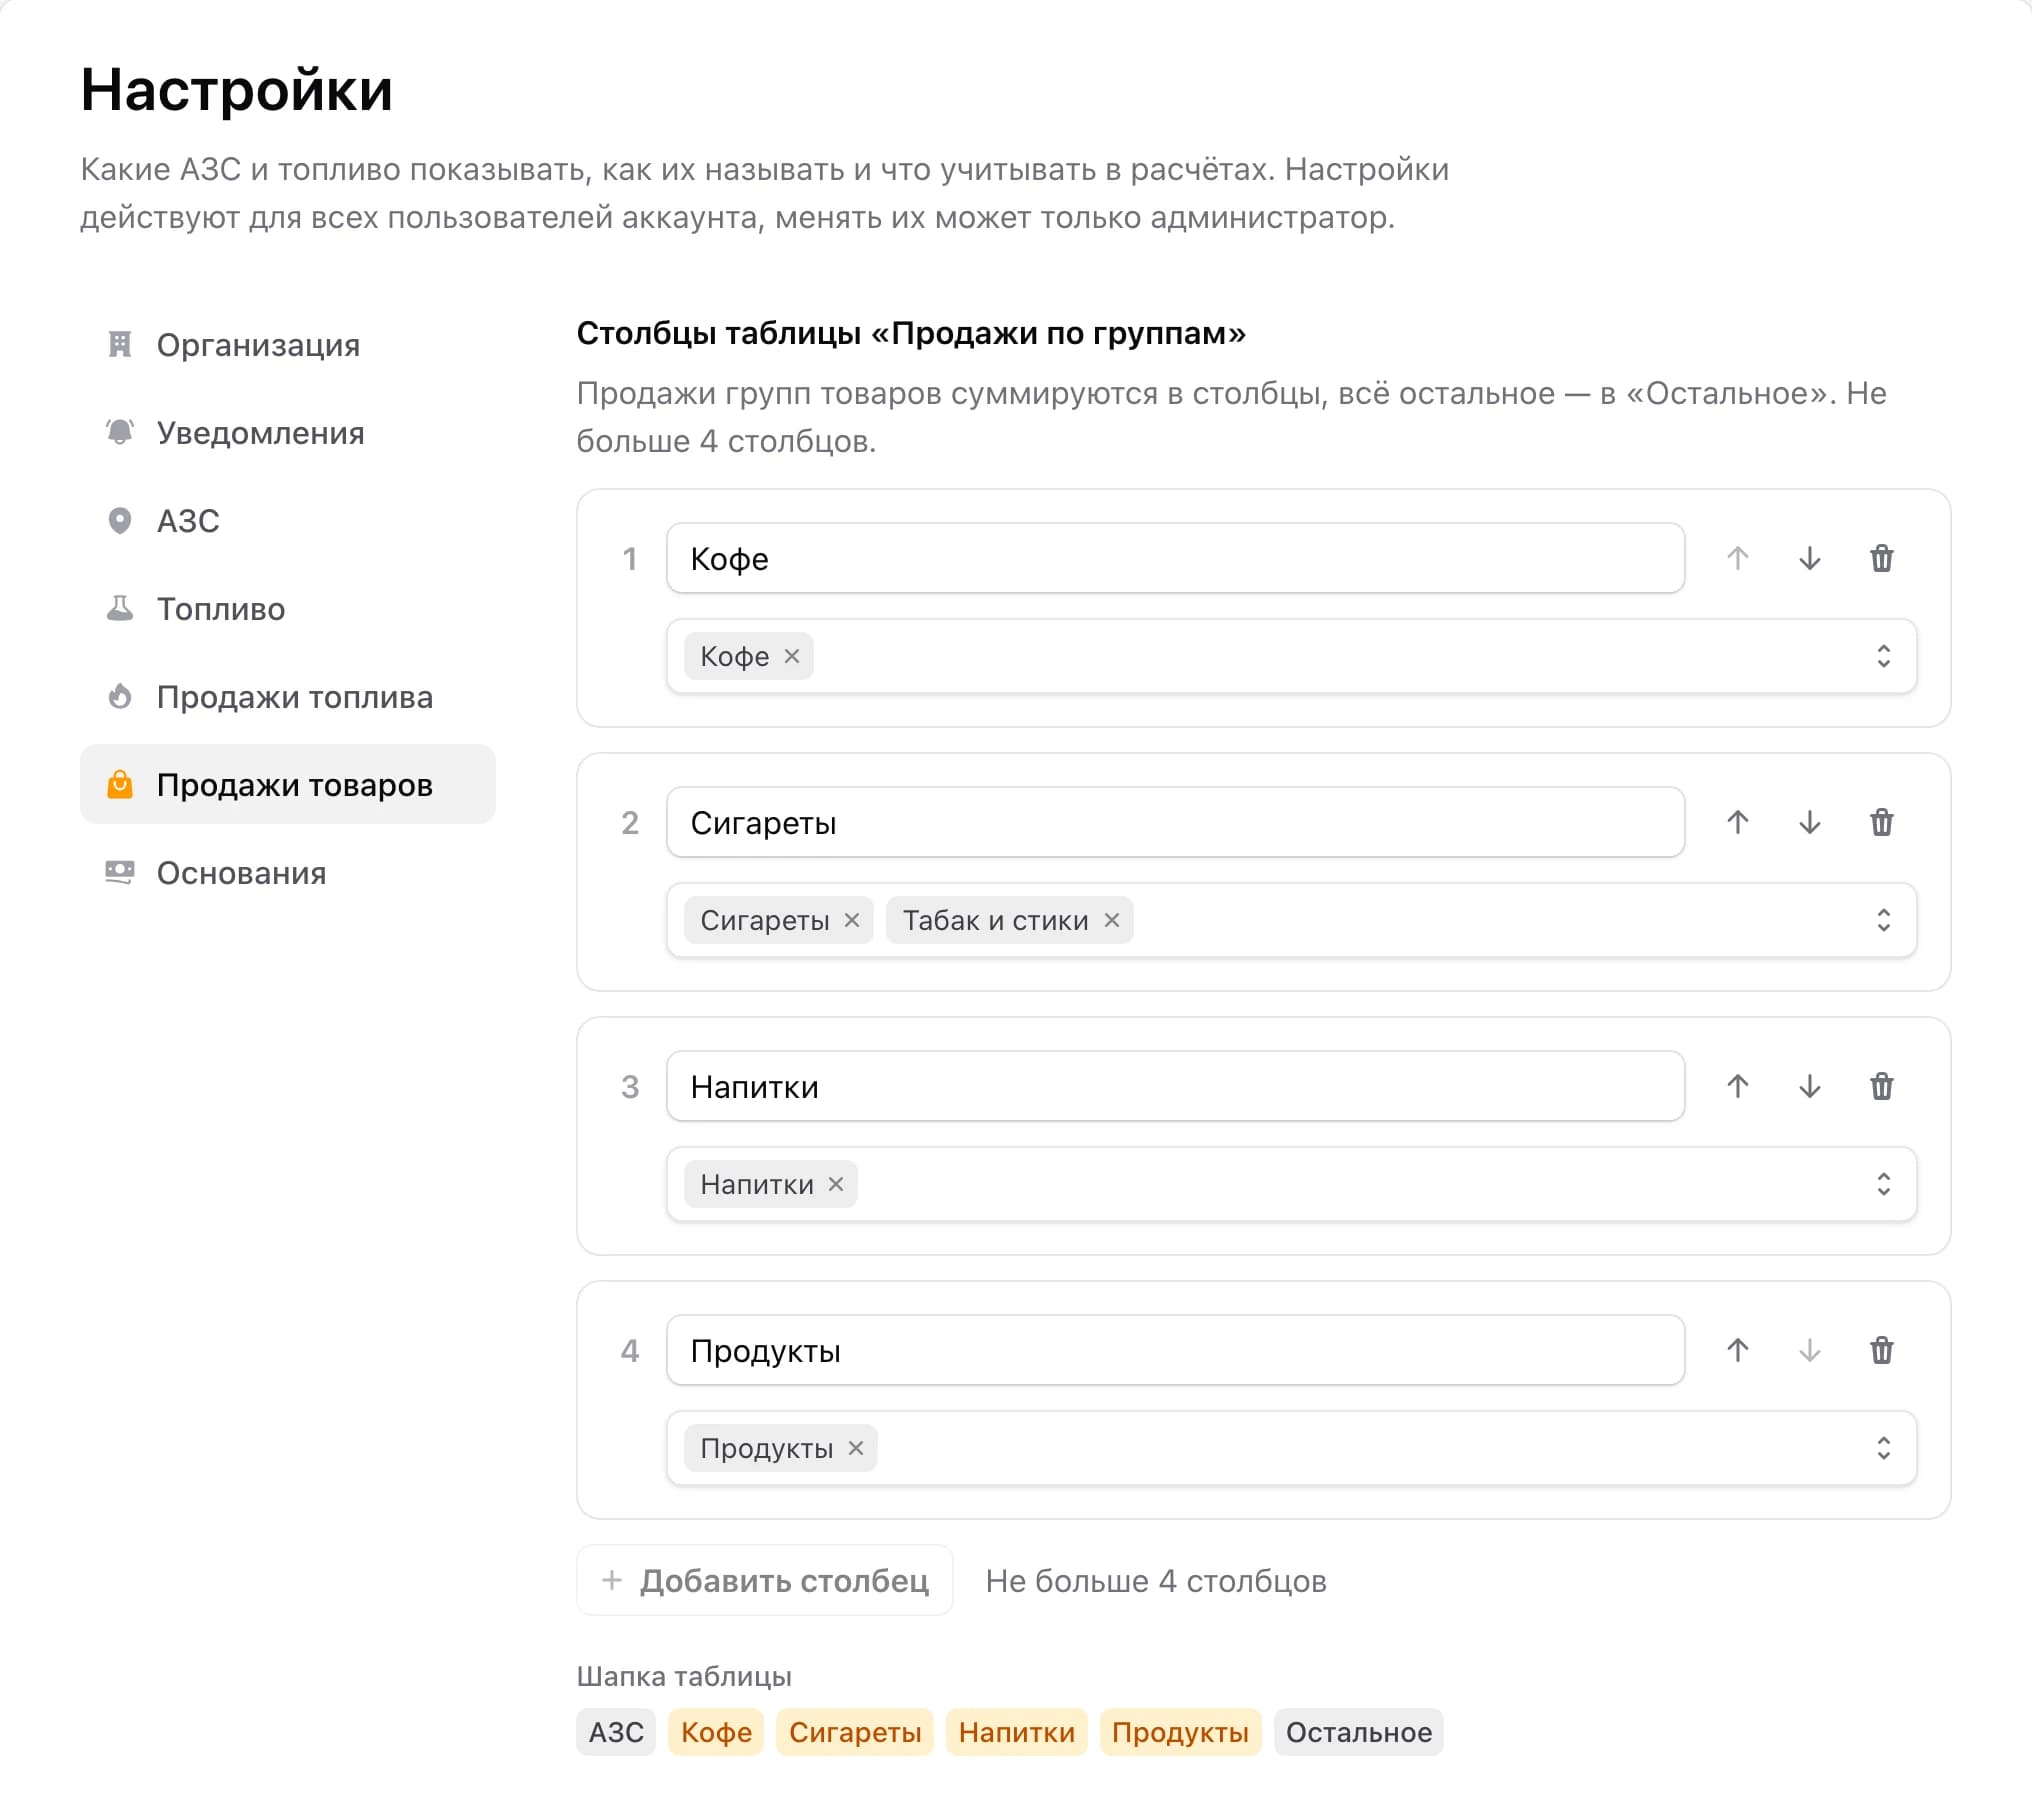Delete the Напитки column
The image size is (2032, 1800).
[x=1881, y=1086]
